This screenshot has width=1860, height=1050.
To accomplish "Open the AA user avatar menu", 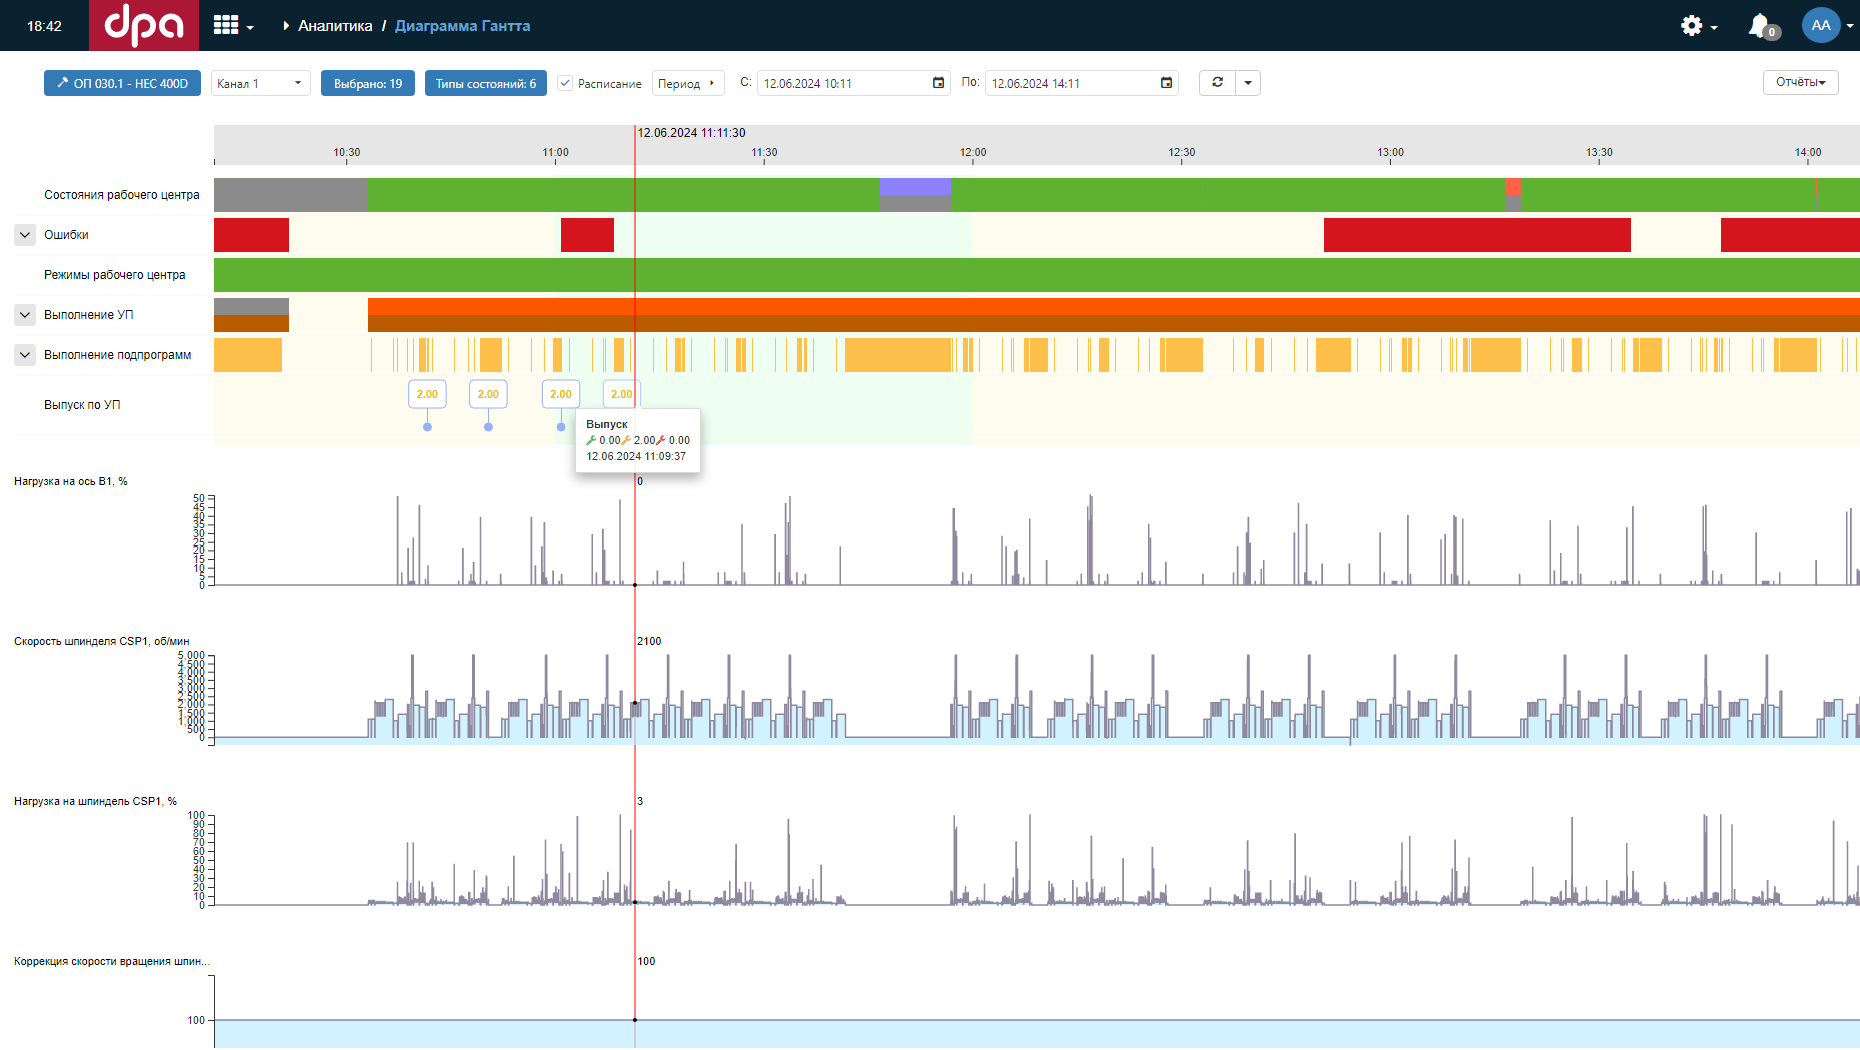I will point(1821,26).
